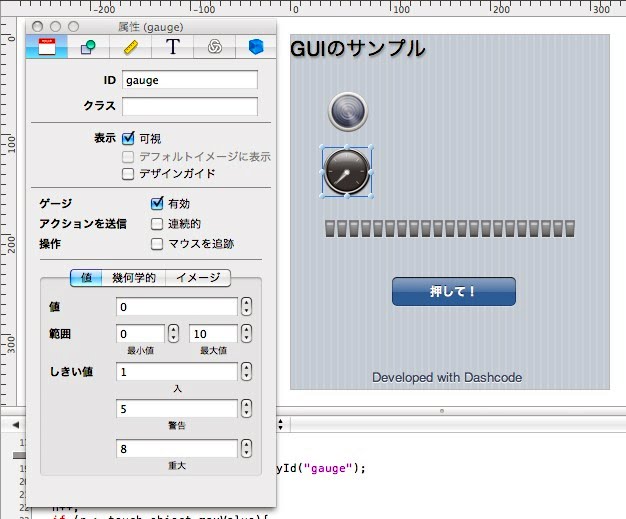Select the activity indicator icon on canvas
This screenshot has height=519, width=626.
point(348,111)
